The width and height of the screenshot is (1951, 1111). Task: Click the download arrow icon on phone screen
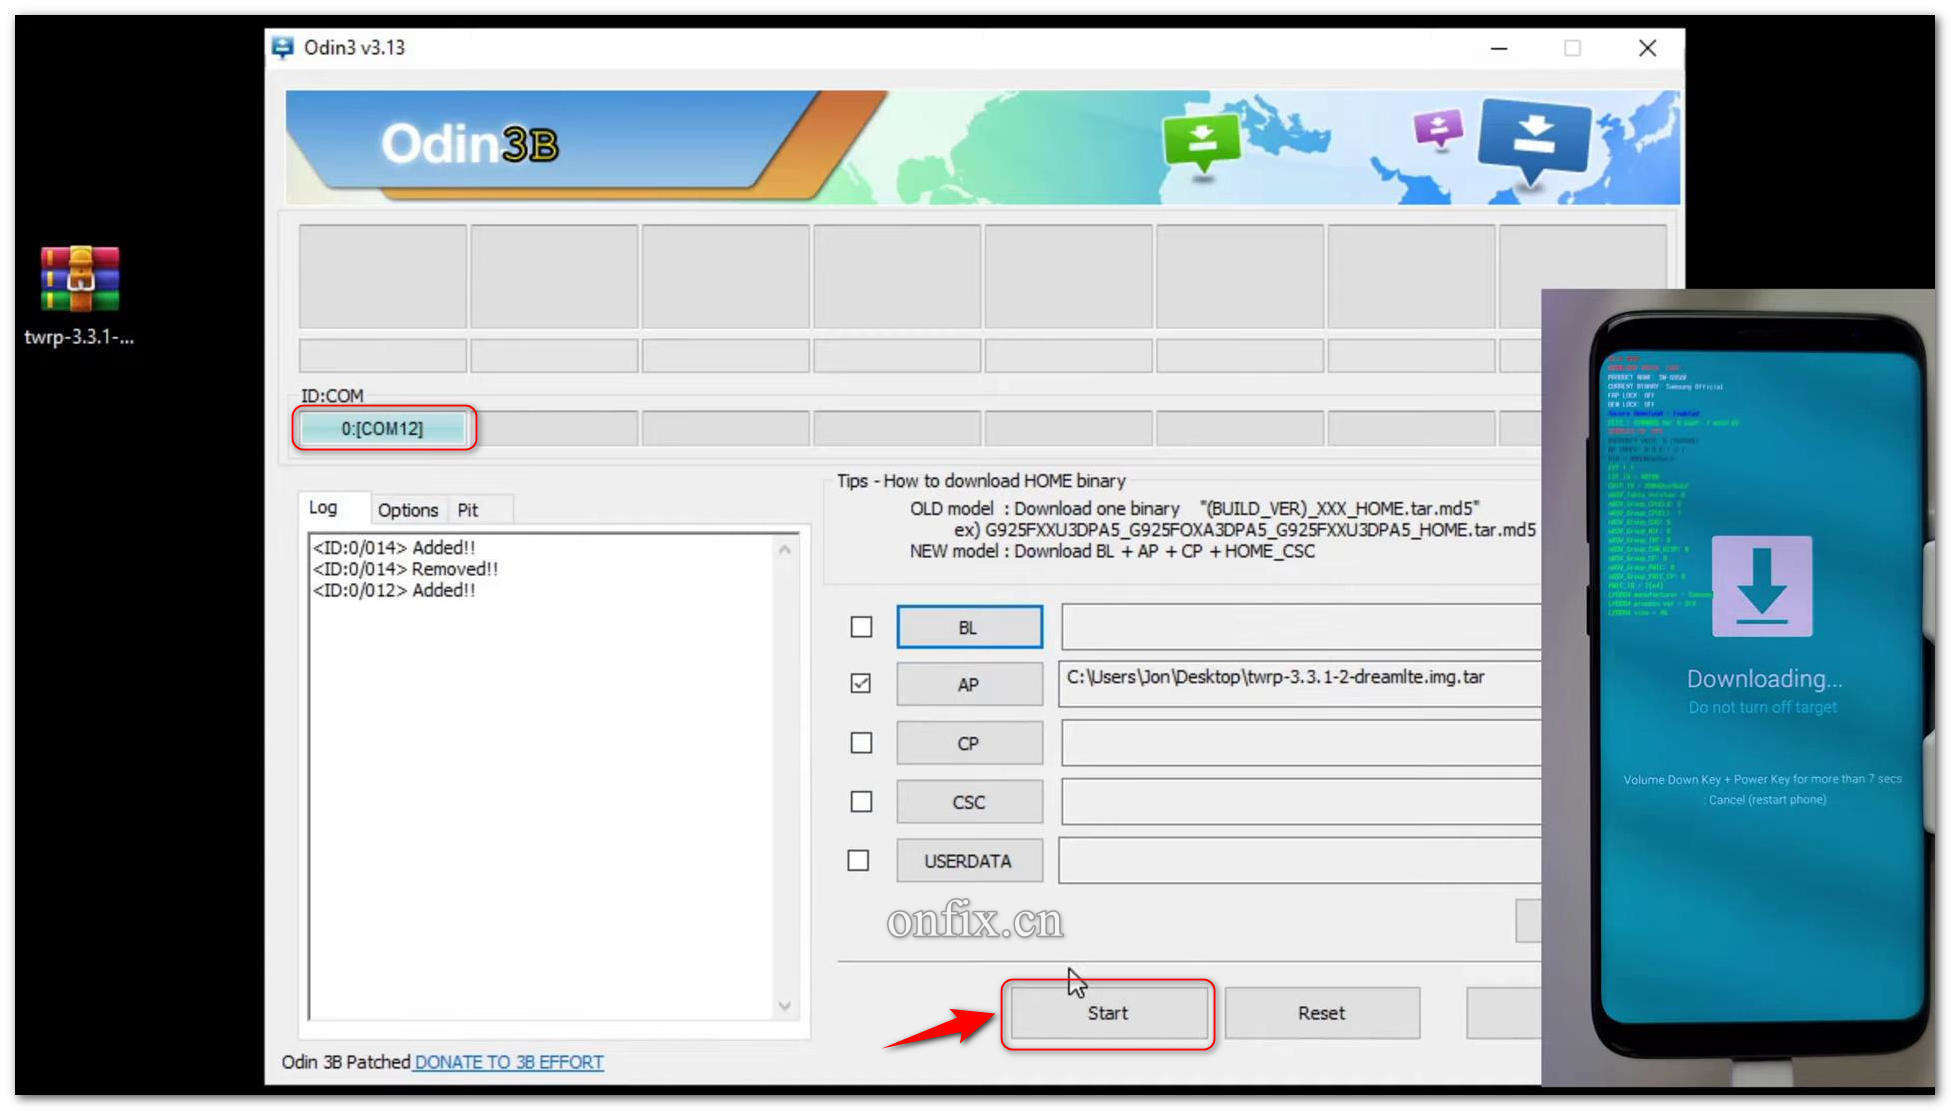click(1761, 587)
